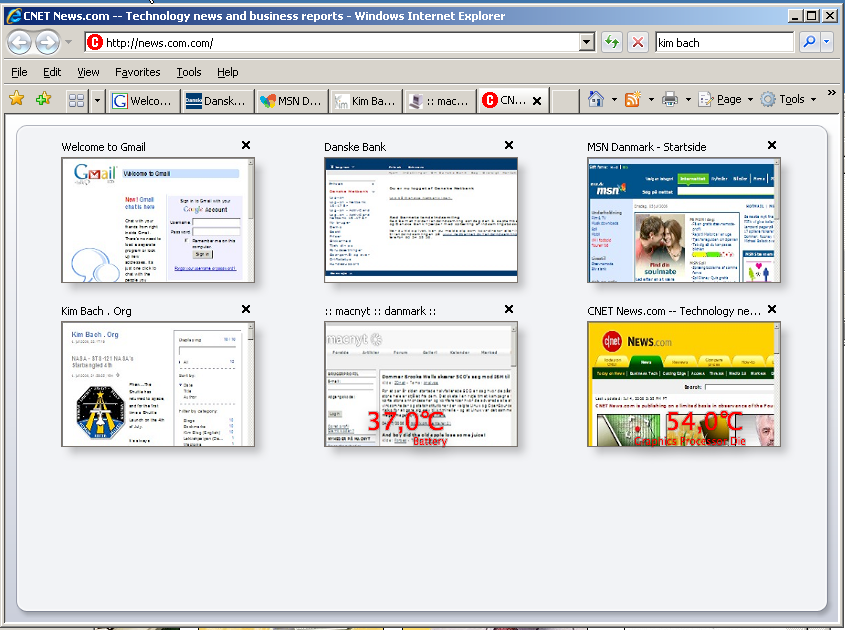Open a new blank tab
This screenshot has width=845, height=630.
pyautogui.click(x=565, y=101)
